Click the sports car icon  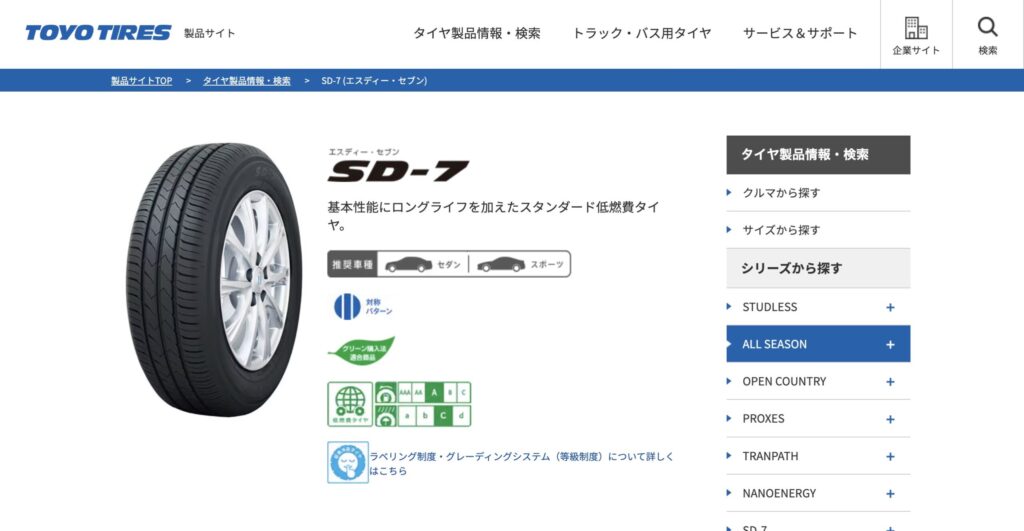(x=501, y=265)
